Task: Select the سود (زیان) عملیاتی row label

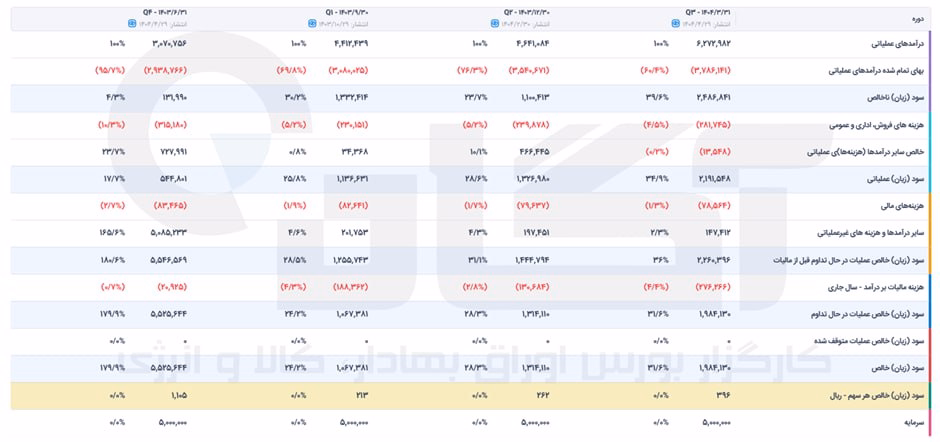Action: [x=895, y=179]
